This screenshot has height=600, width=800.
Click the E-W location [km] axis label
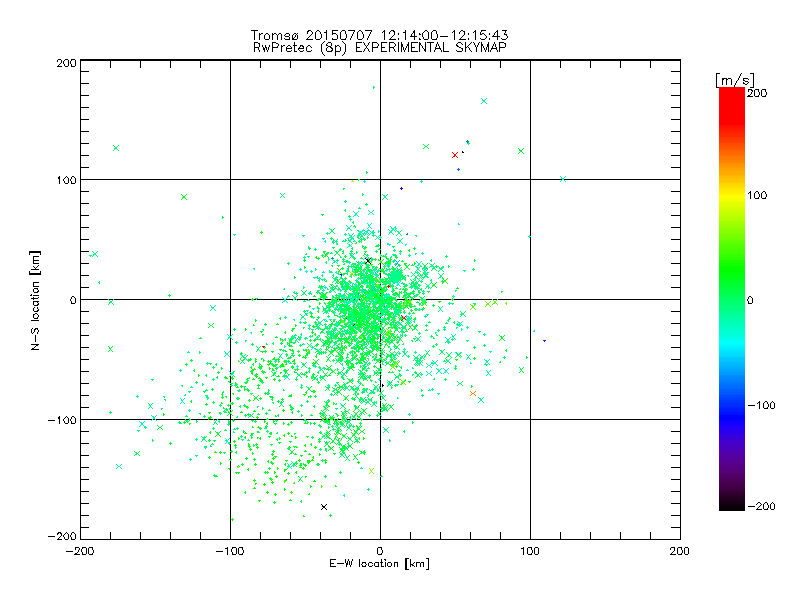pos(379,564)
